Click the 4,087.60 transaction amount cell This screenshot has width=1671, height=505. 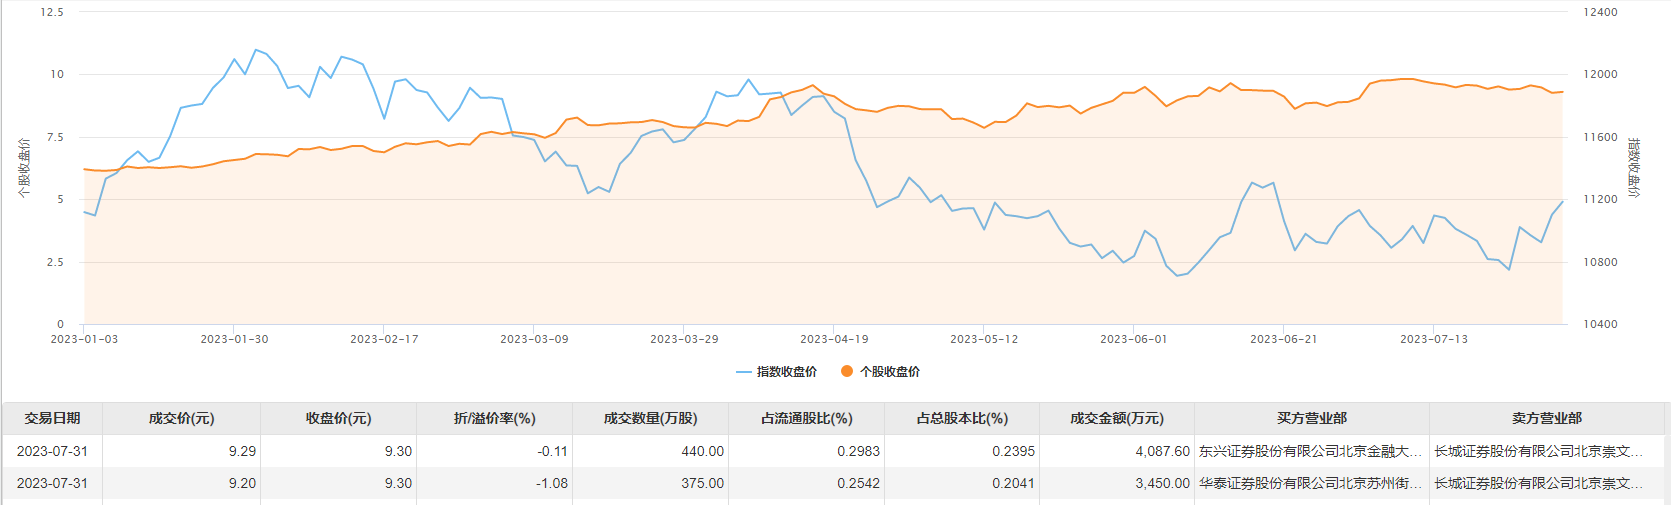point(1162,452)
